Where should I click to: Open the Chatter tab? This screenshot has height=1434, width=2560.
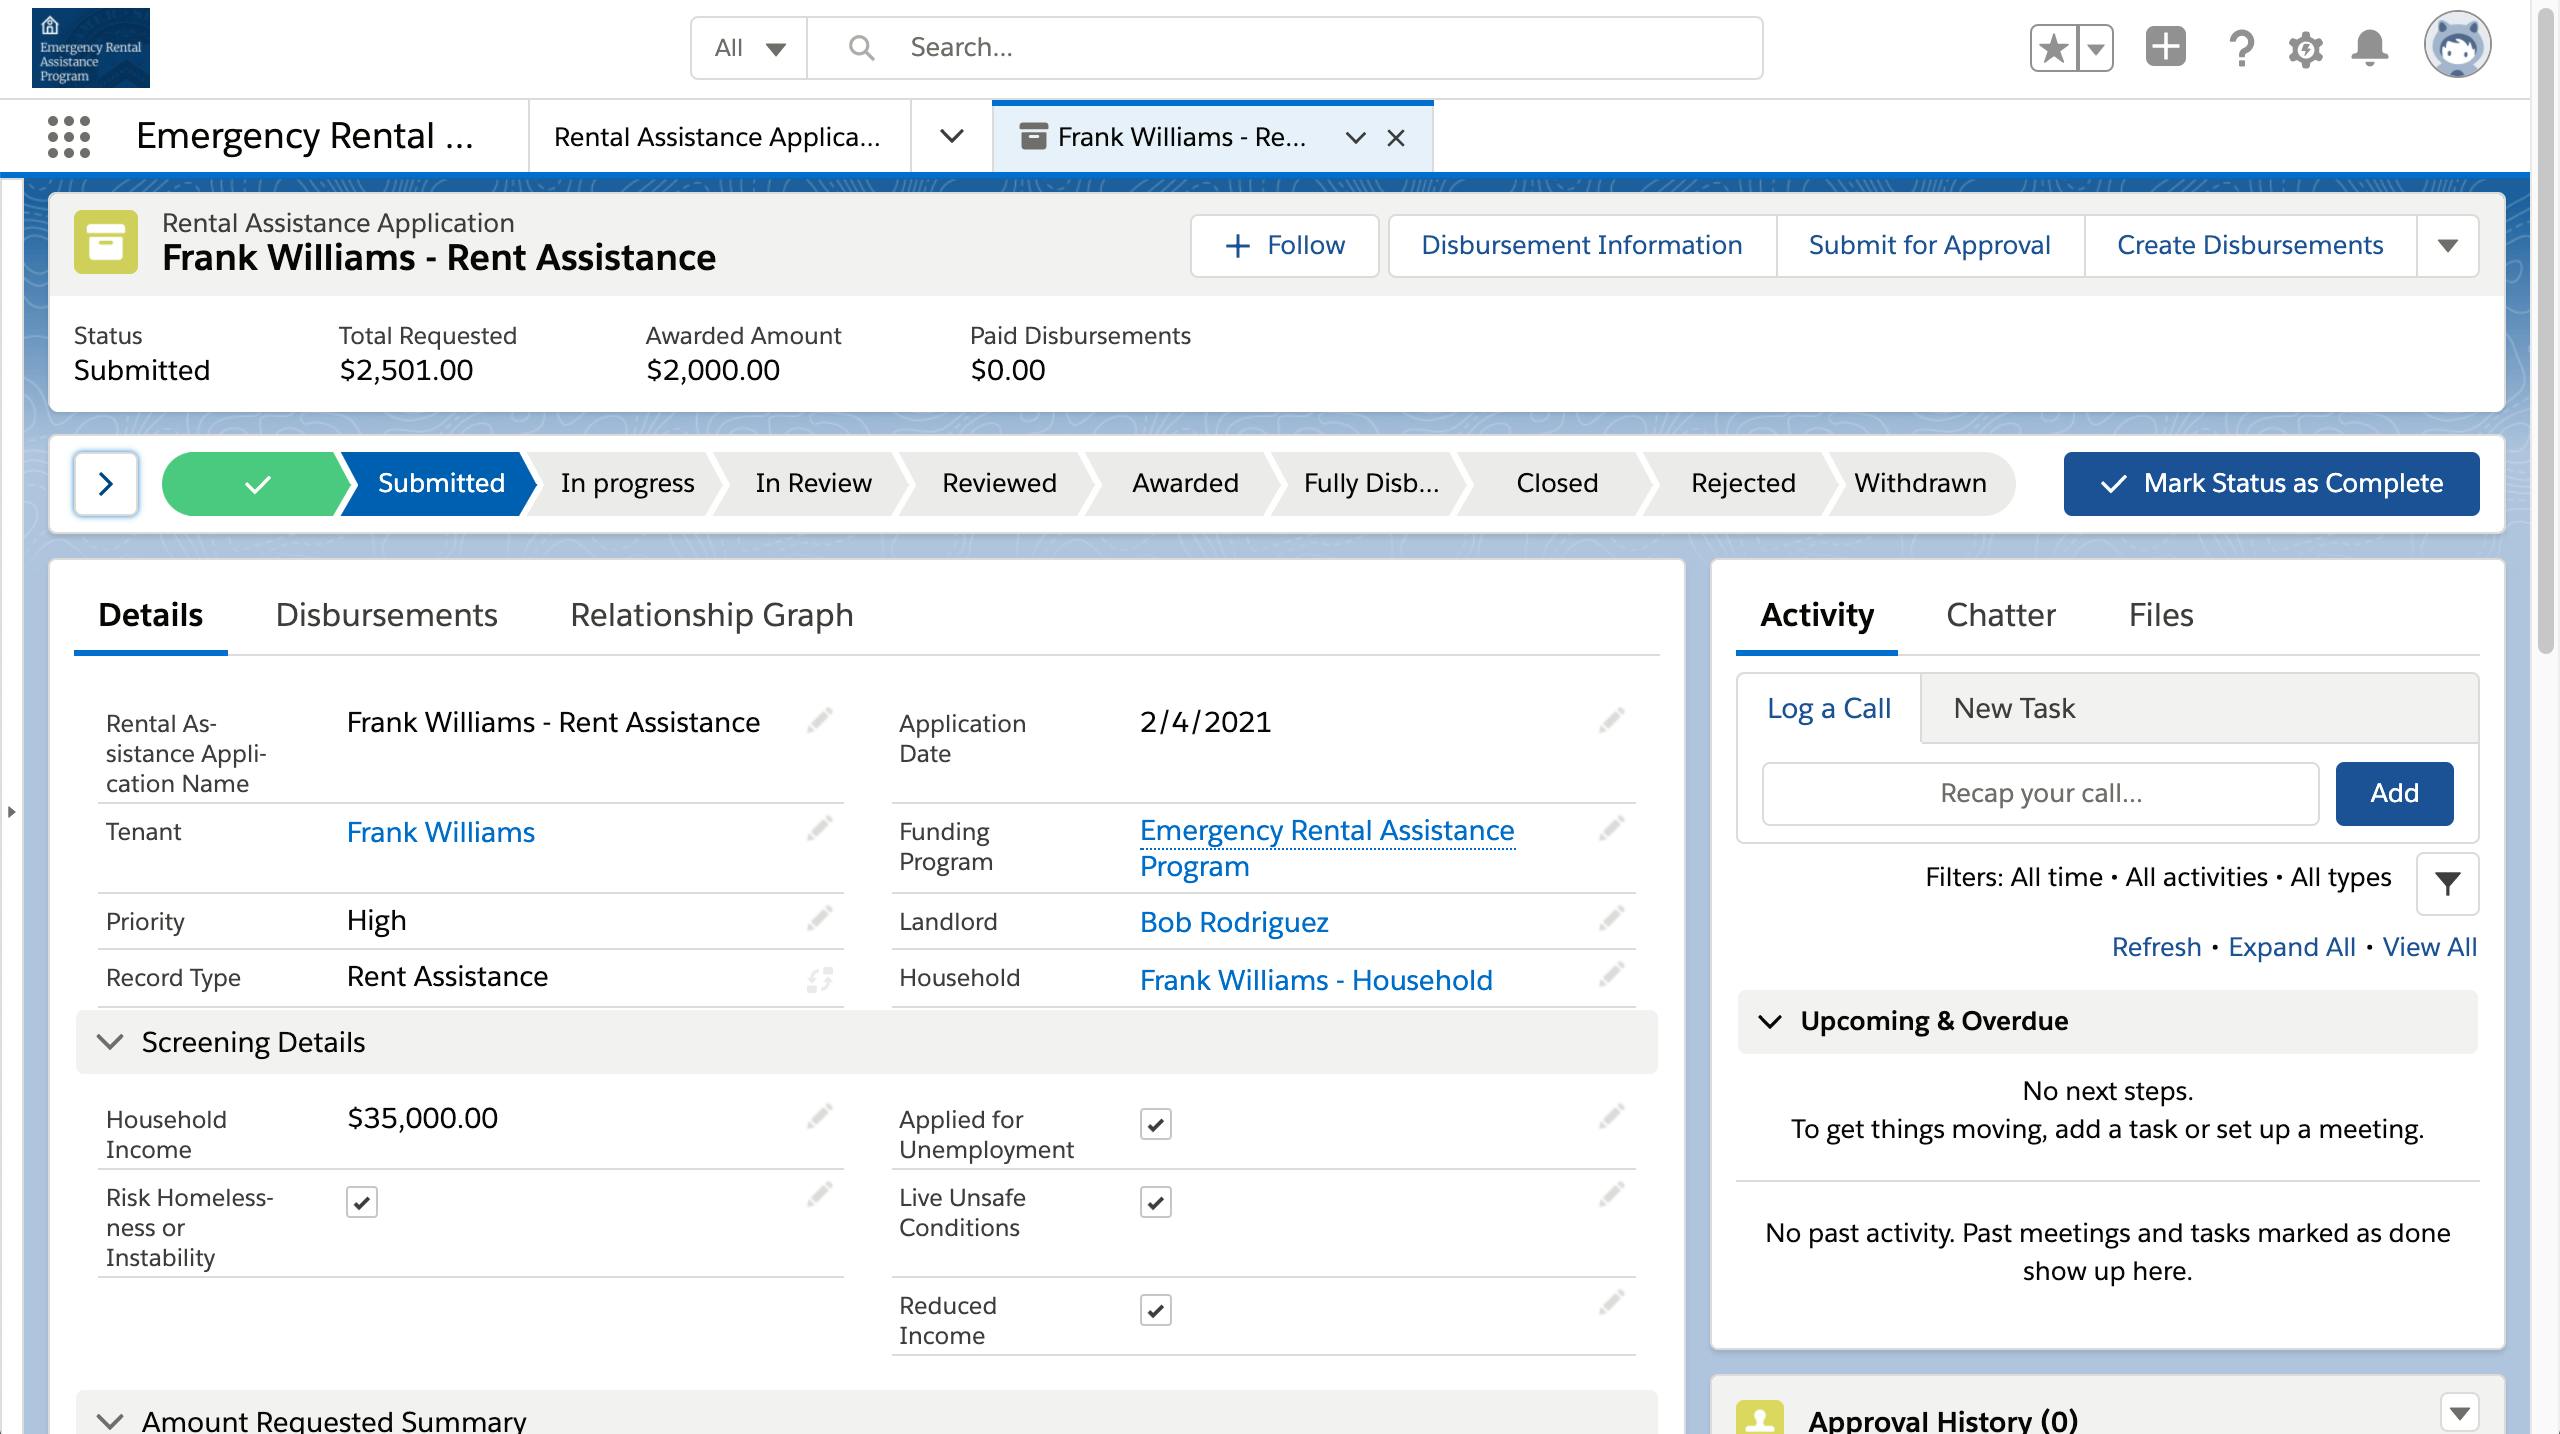pyautogui.click(x=2000, y=615)
